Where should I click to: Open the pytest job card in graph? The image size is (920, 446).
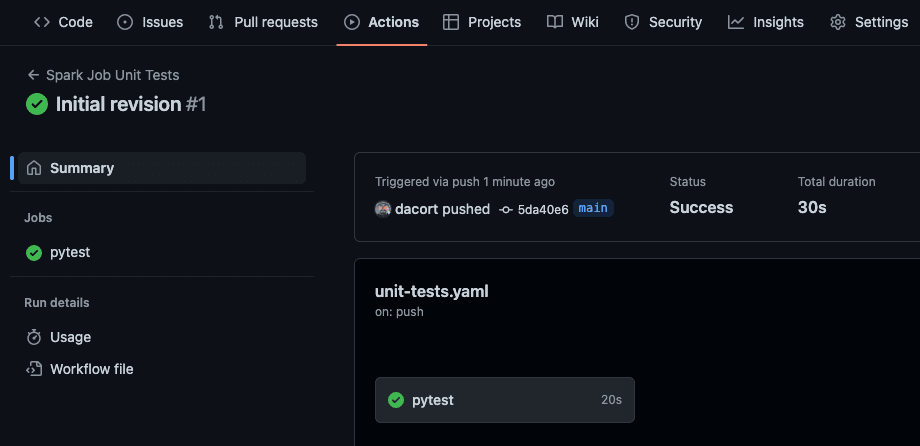click(x=505, y=400)
